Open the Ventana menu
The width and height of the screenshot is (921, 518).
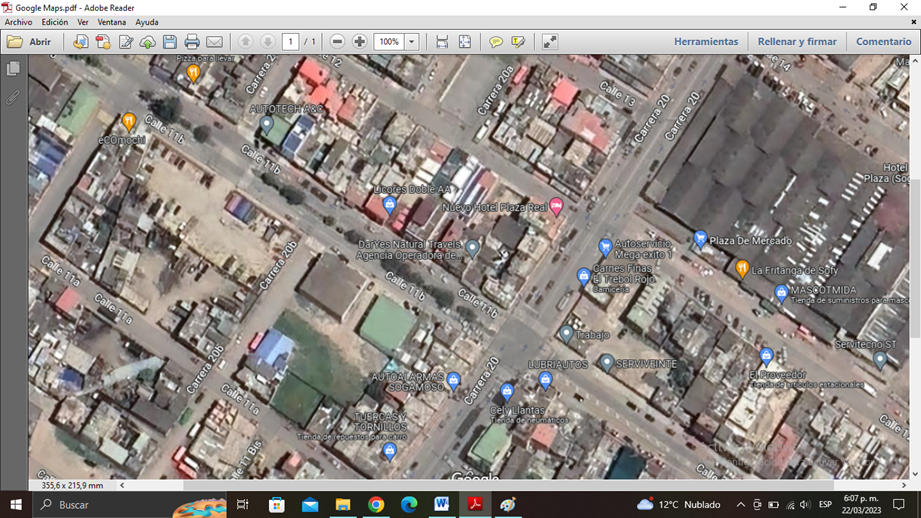(x=111, y=22)
